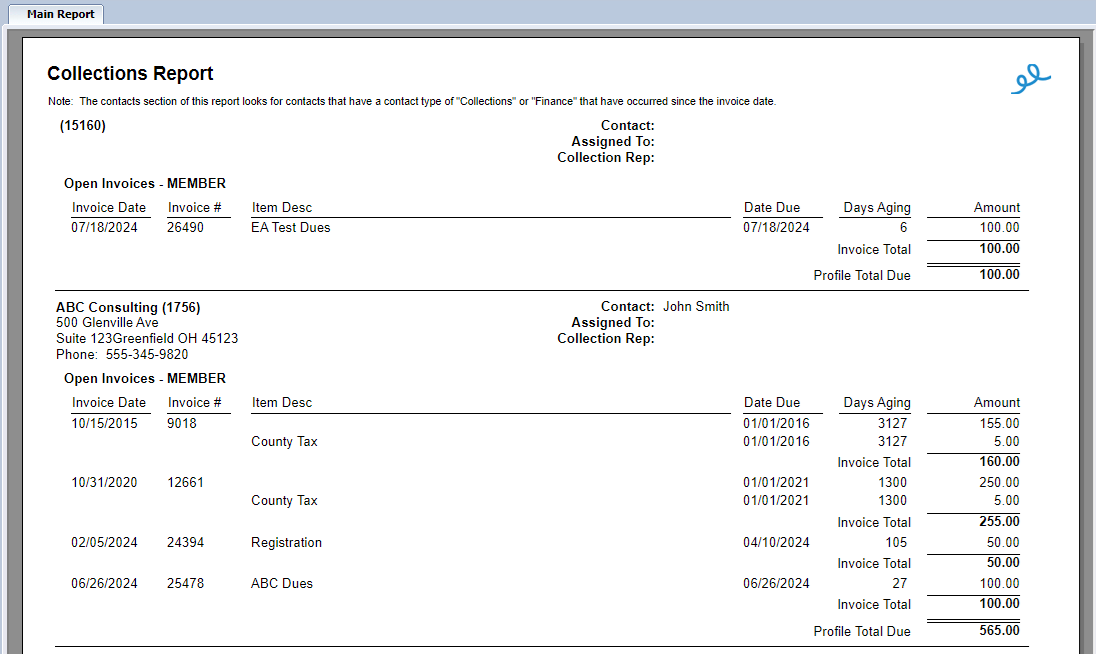Click the ABC Dues item description
This screenshot has width=1096, height=654.
282,583
